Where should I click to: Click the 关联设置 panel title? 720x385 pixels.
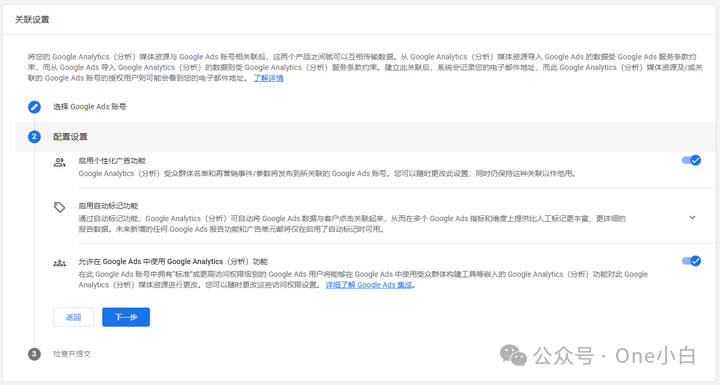click(x=32, y=19)
